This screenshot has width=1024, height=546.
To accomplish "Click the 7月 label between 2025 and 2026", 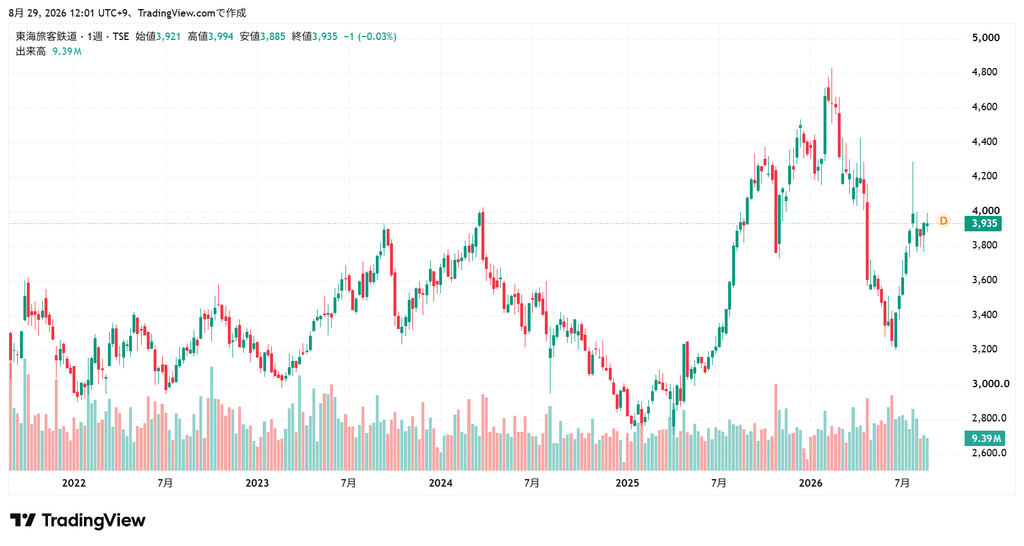I will click(718, 483).
